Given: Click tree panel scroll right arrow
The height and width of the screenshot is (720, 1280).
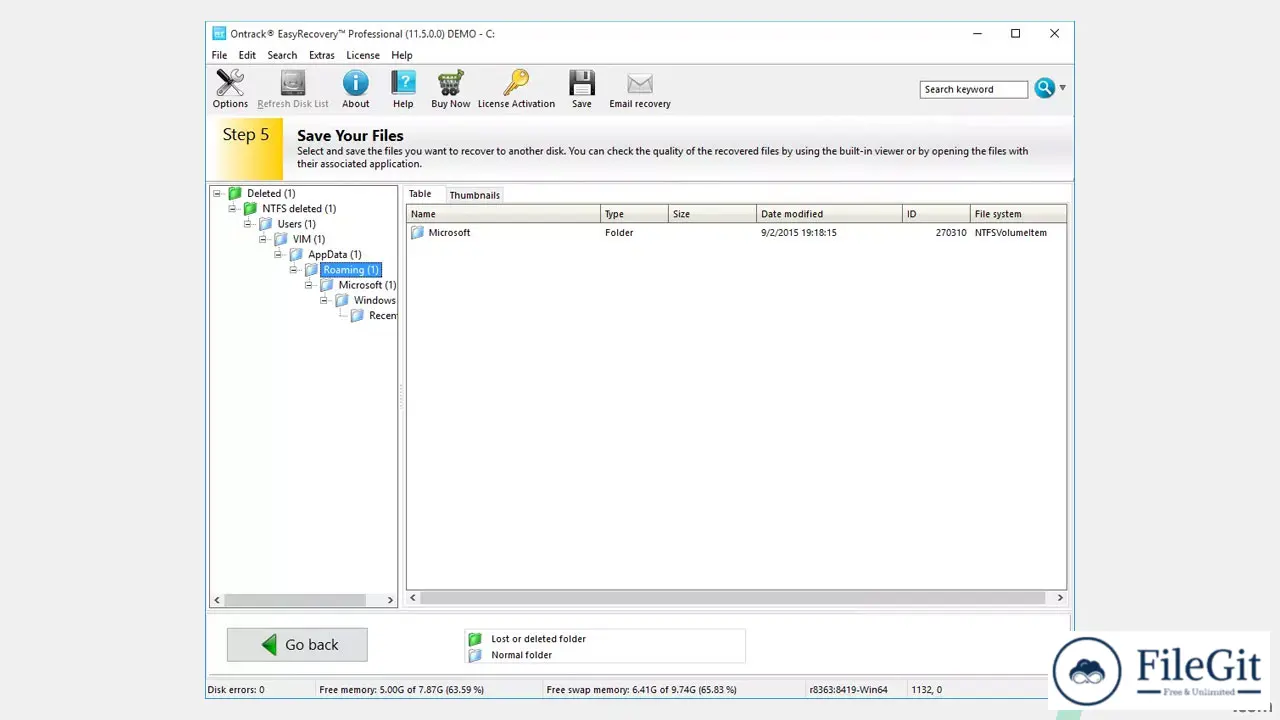Looking at the screenshot, I should pos(390,600).
